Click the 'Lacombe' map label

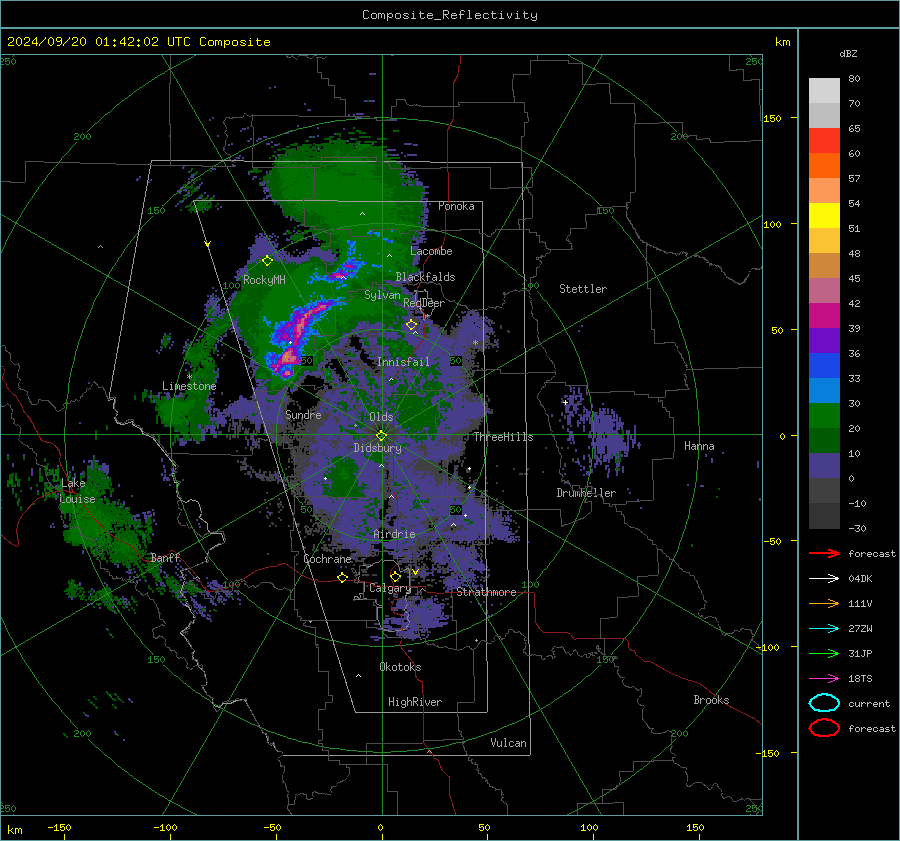click(x=431, y=251)
